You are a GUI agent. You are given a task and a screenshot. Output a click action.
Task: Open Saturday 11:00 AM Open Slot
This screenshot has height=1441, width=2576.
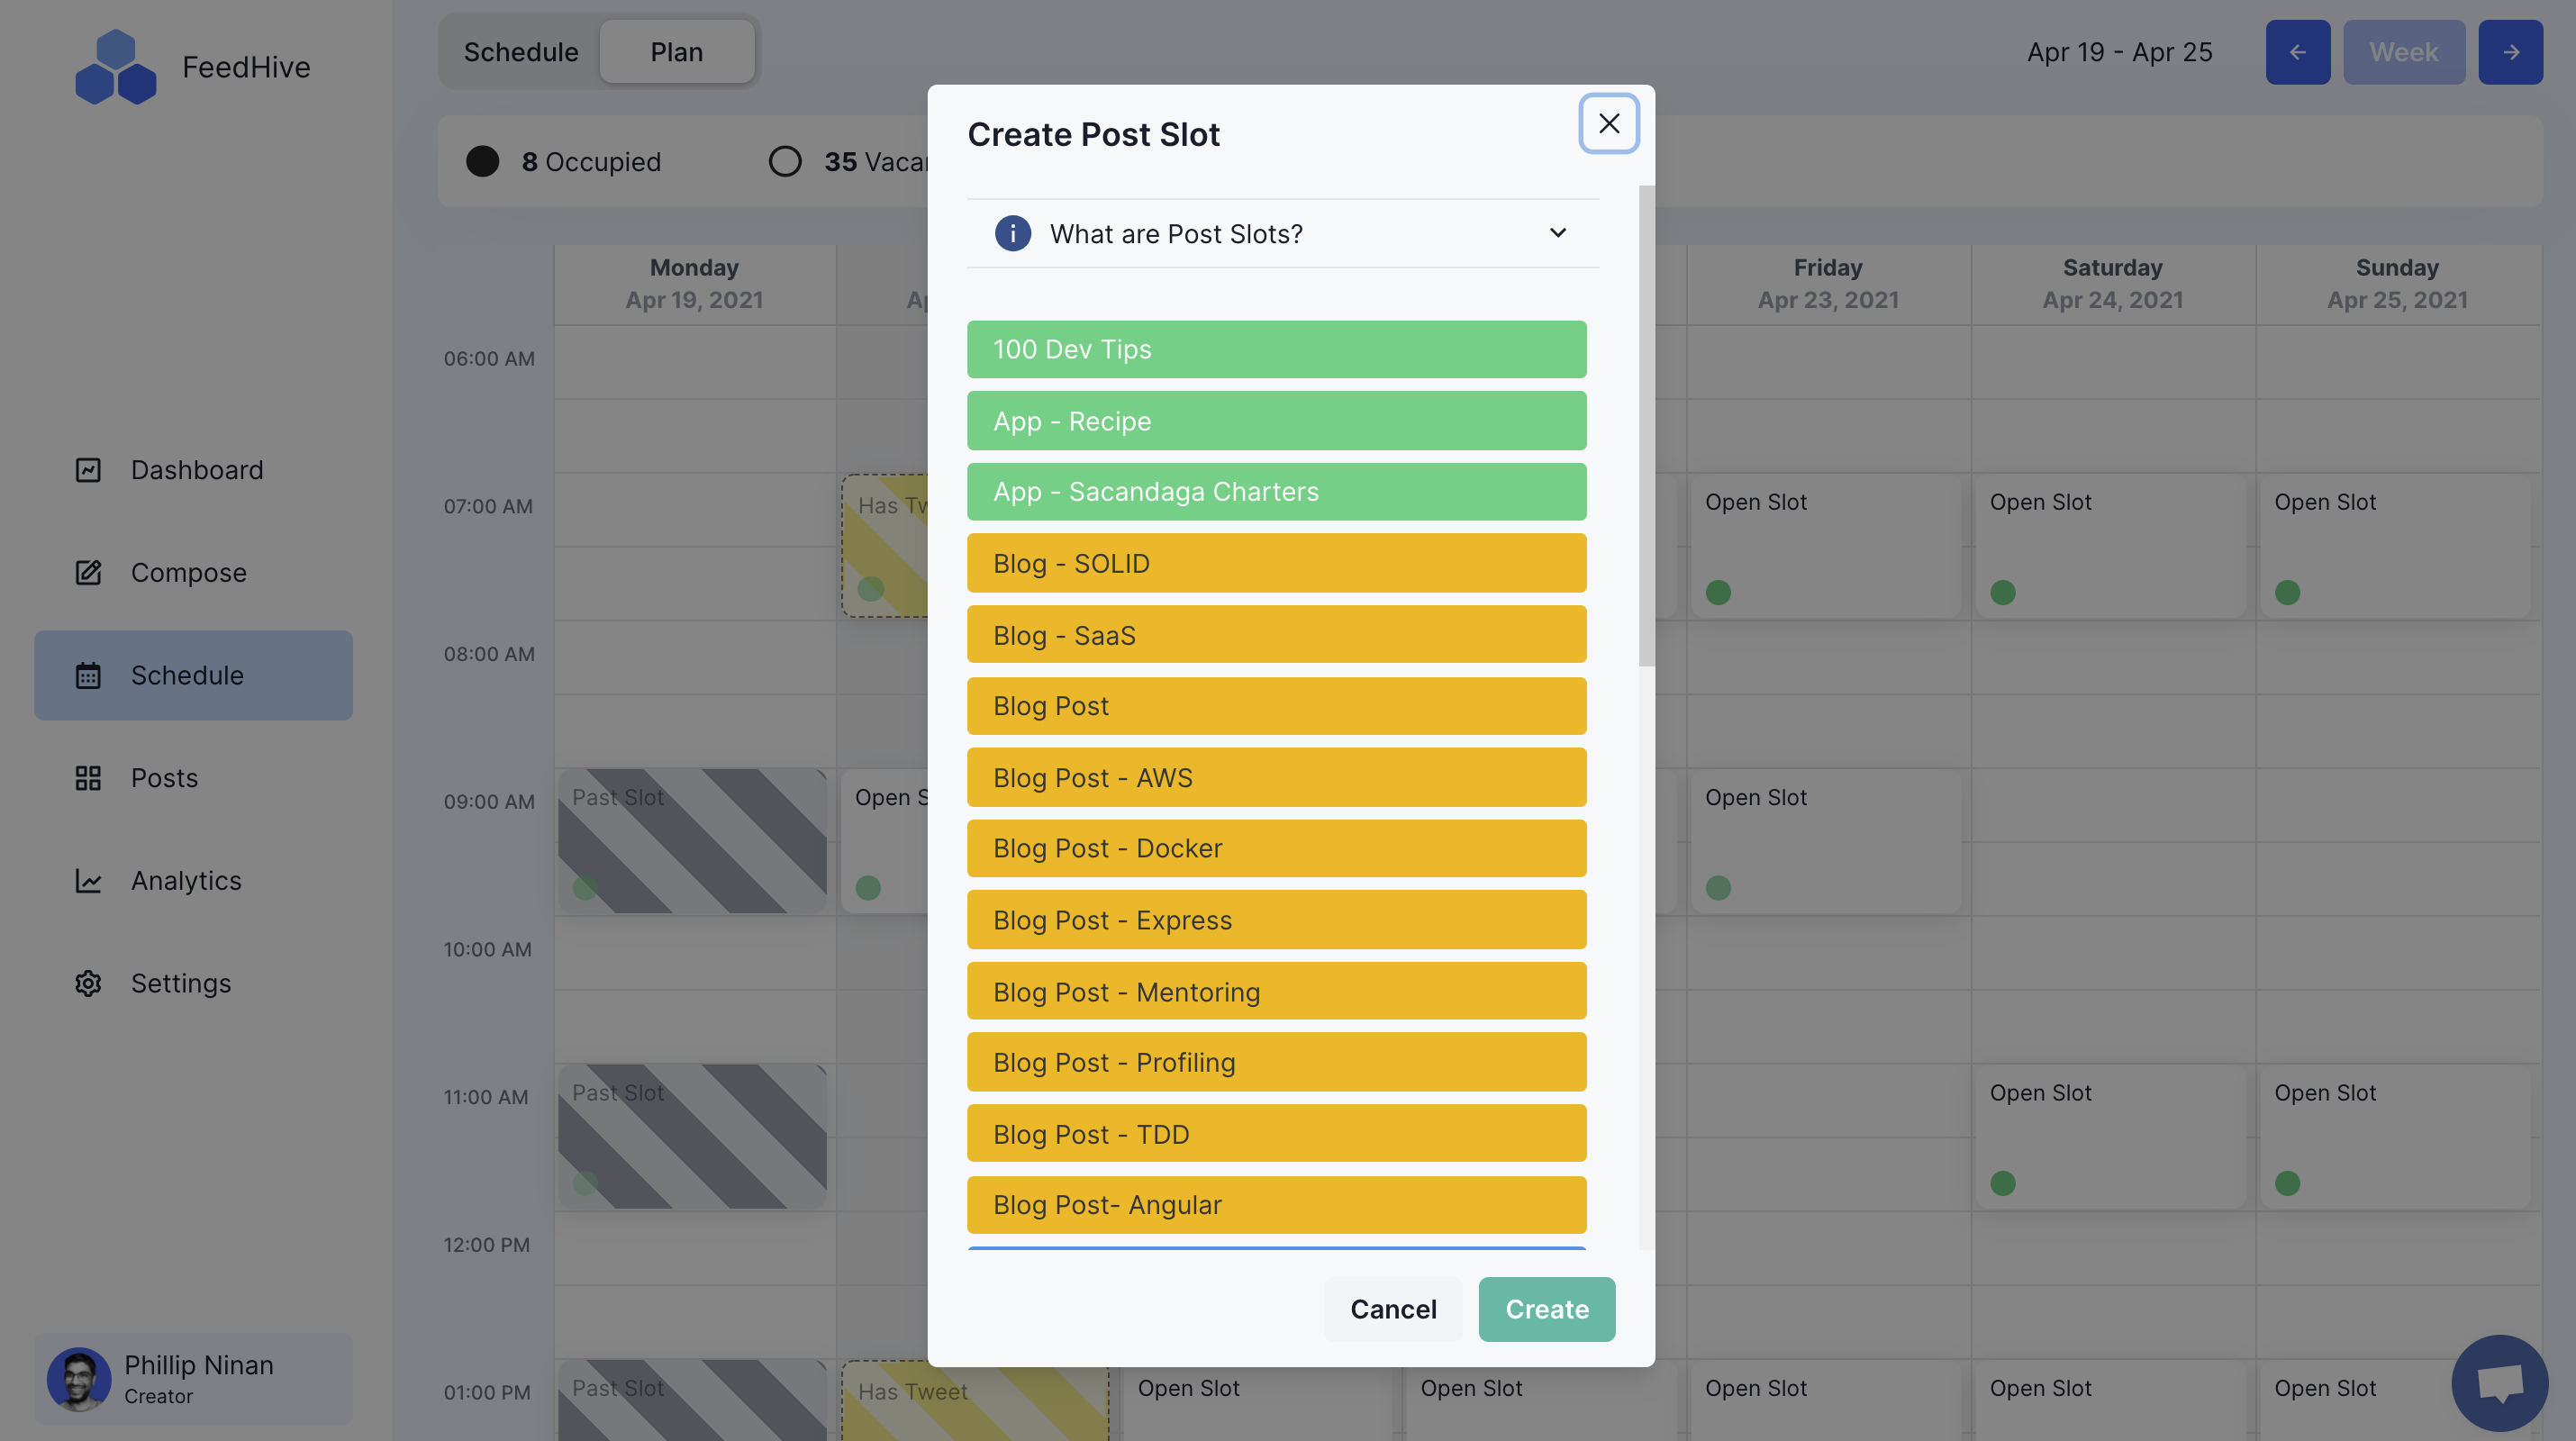[x=2110, y=1137]
